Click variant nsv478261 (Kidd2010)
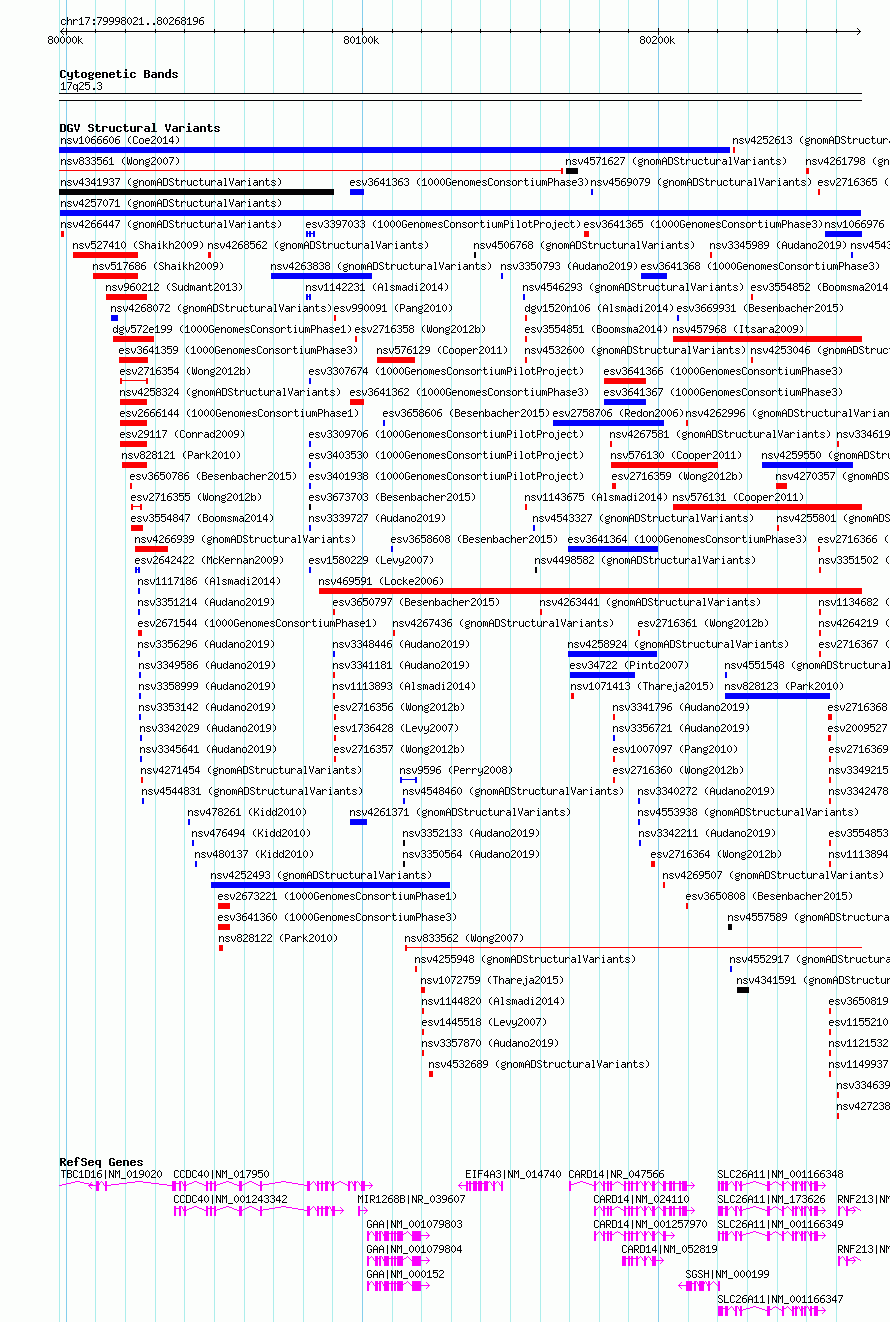 pyautogui.click(x=247, y=812)
